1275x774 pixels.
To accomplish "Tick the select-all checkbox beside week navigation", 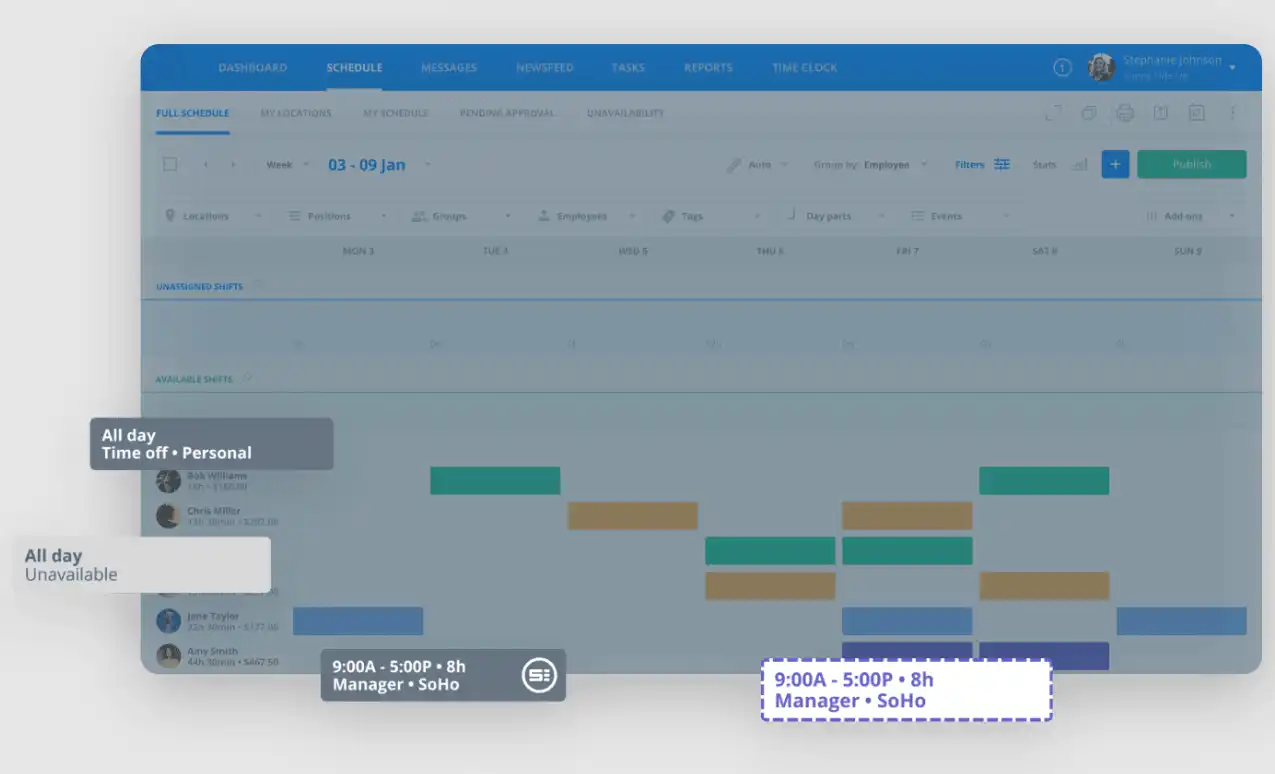I will (170, 163).
